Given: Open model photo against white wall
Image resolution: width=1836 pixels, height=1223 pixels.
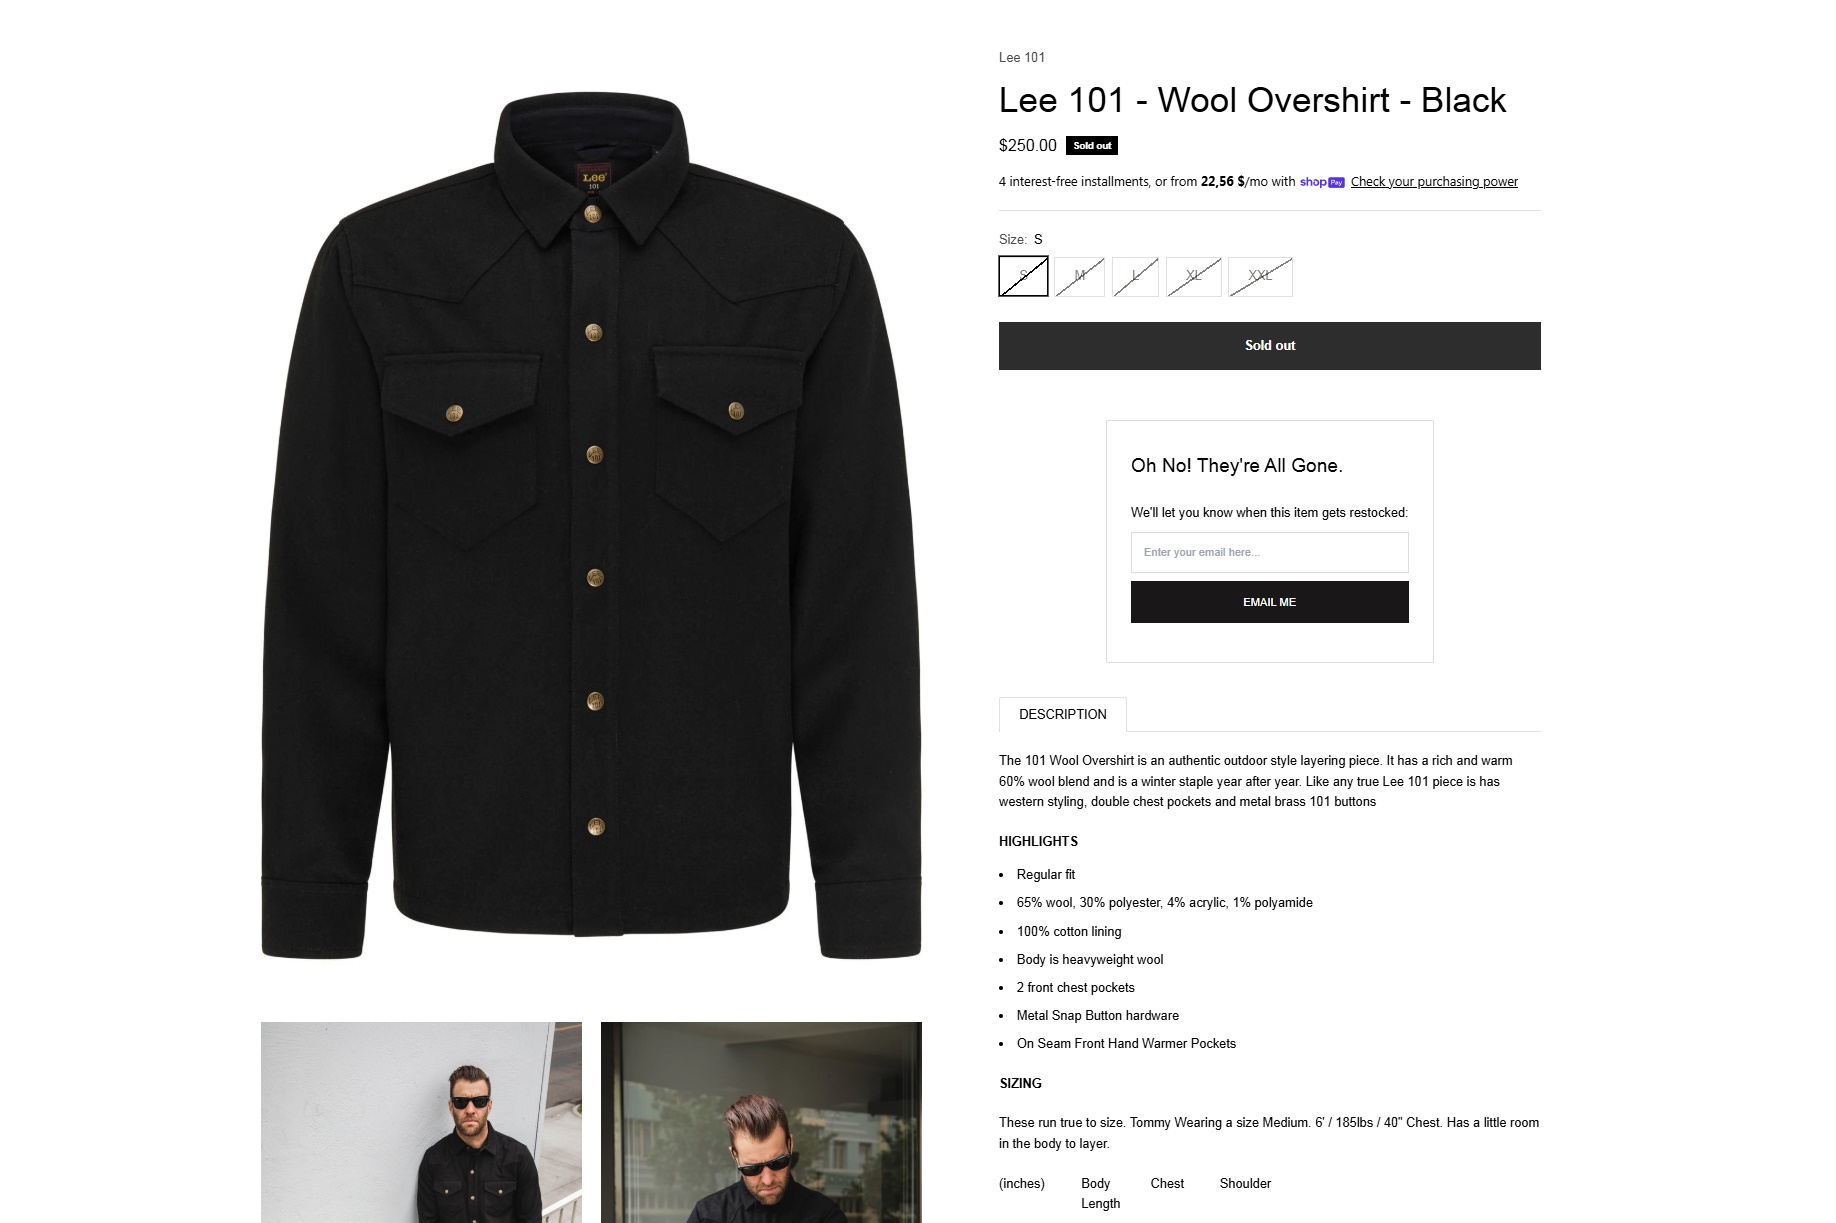Looking at the screenshot, I should pyautogui.click(x=421, y=1122).
